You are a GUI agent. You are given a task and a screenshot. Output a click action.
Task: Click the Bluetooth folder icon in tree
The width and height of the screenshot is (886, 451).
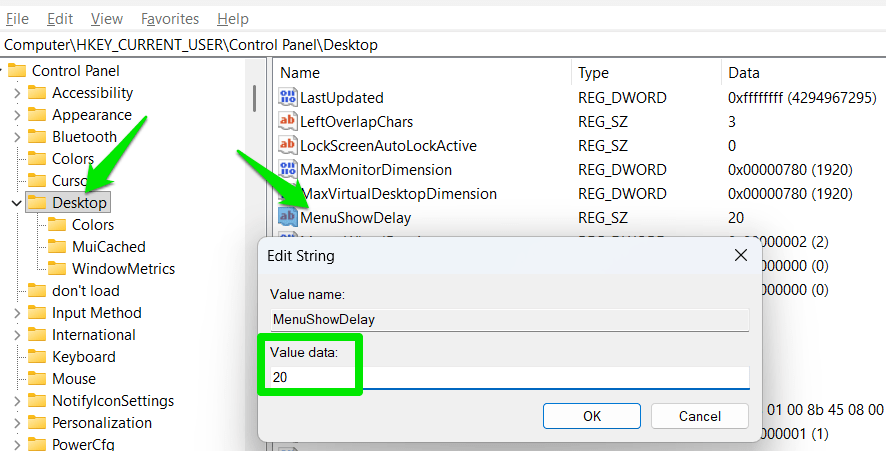click(37, 137)
